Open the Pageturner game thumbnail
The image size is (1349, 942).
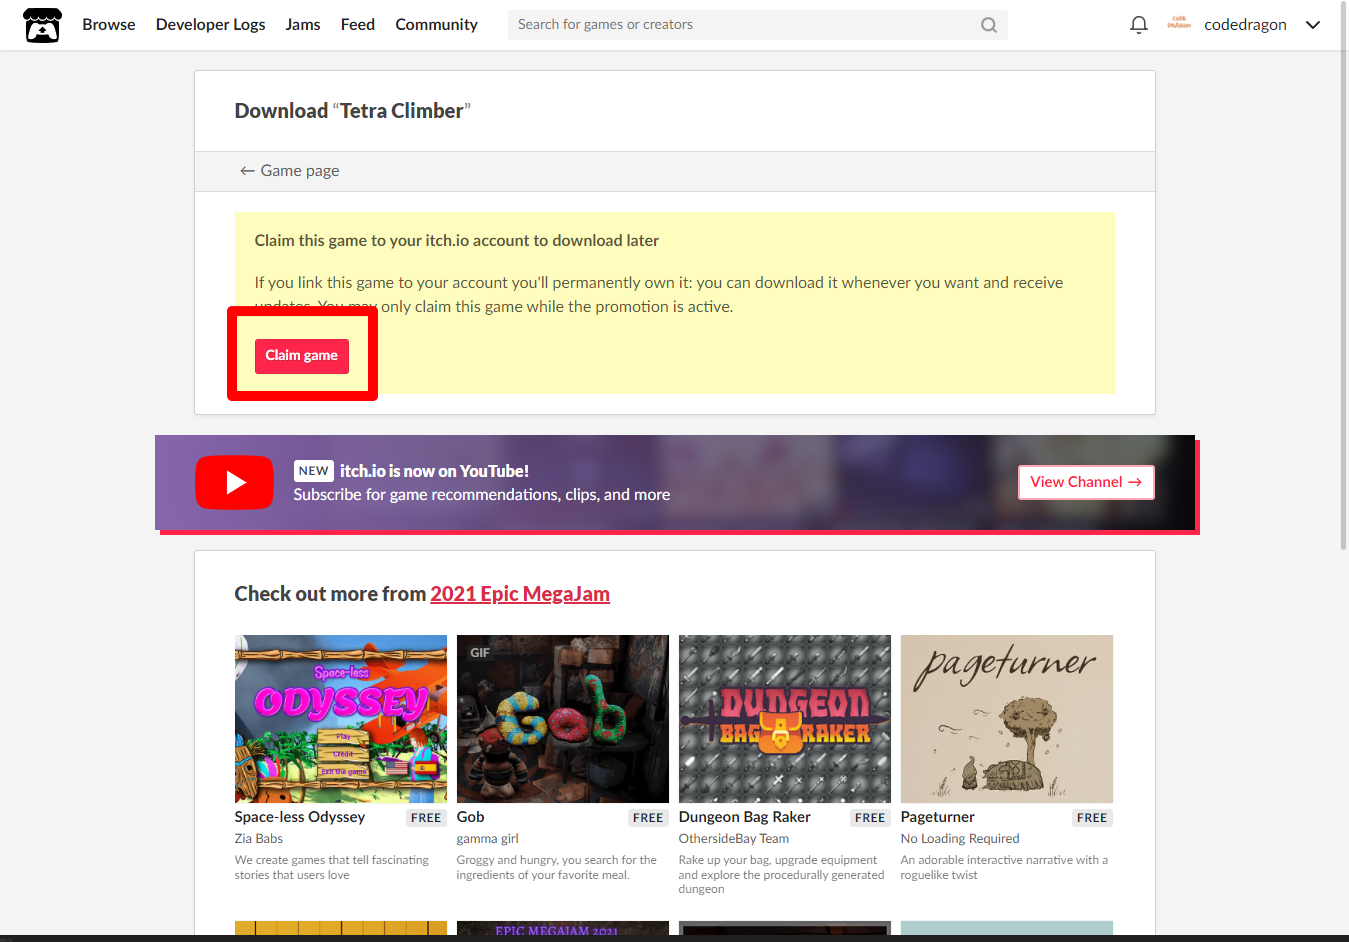pos(1007,719)
